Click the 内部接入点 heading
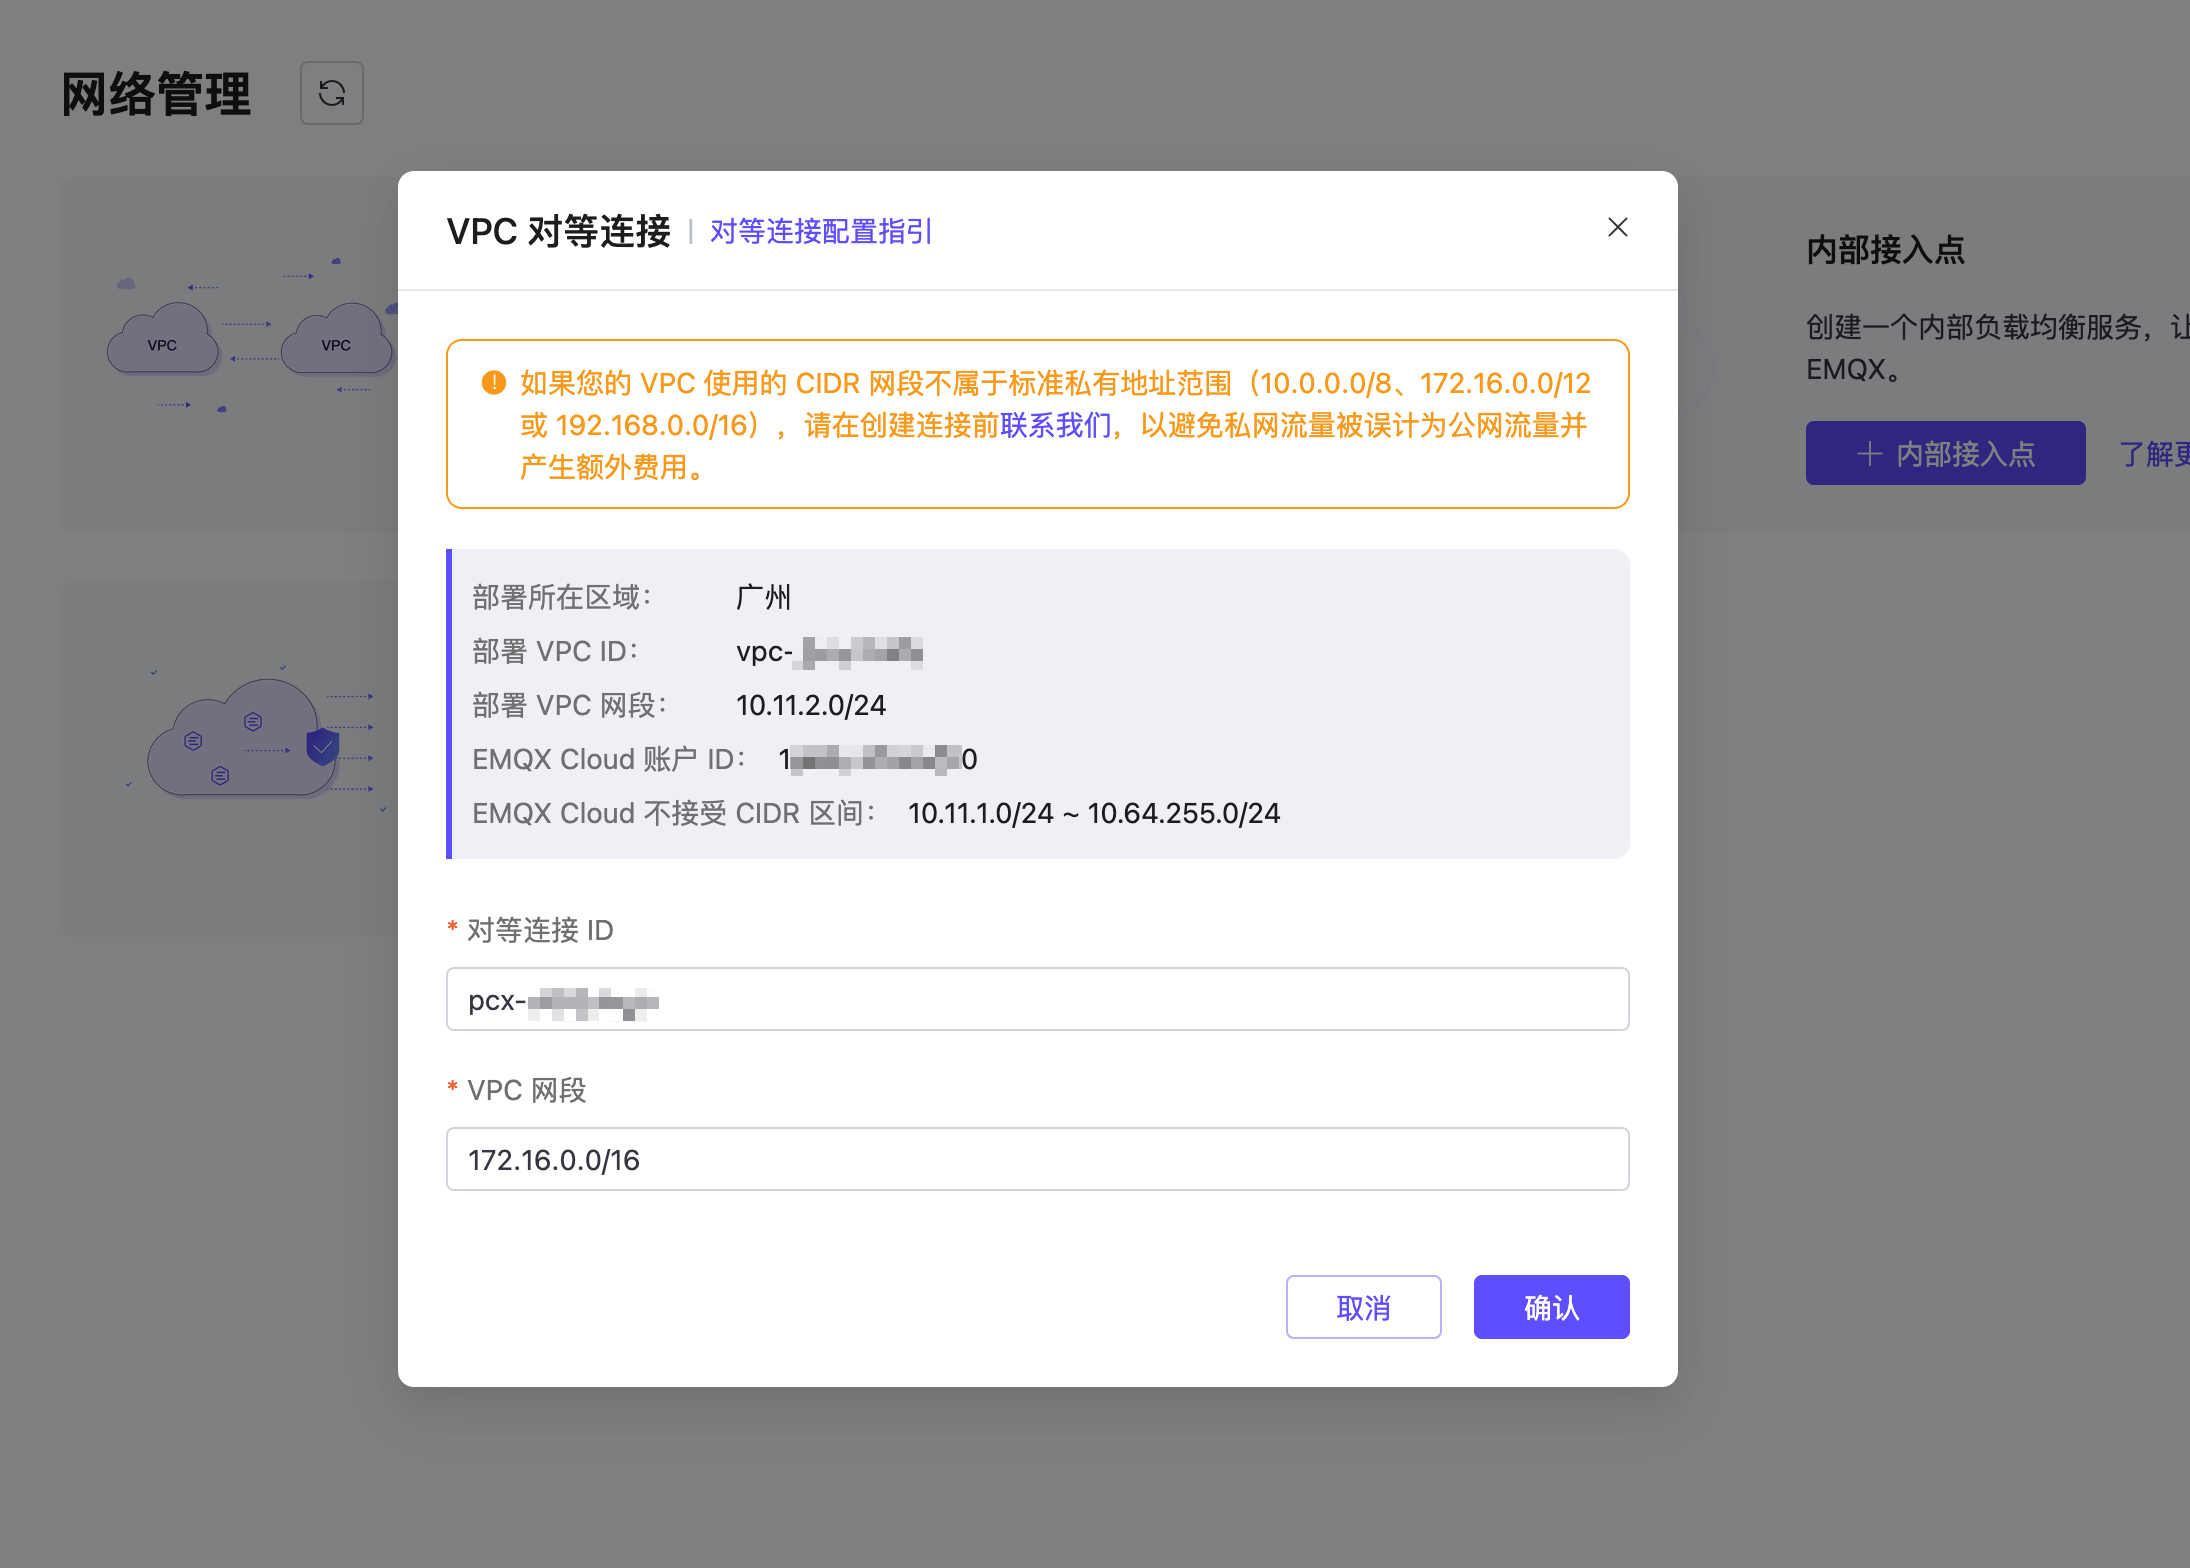The width and height of the screenshot is (2190, 1568). (x=1885, y=250)
